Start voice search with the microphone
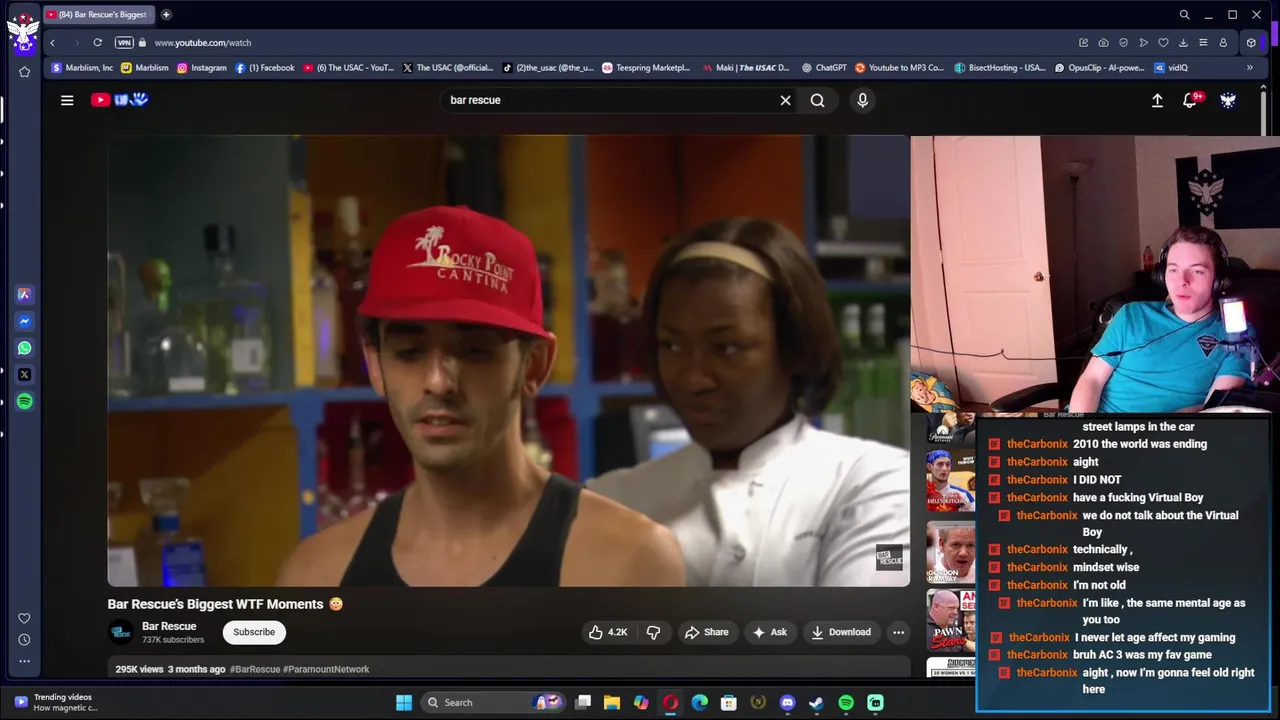 862,100
